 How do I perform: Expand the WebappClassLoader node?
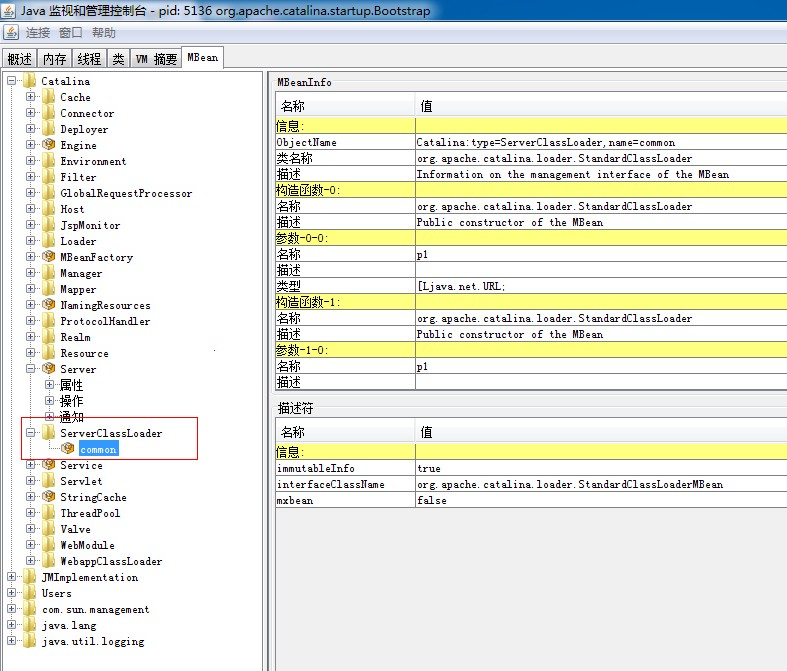pyautogui.click(x=31, y=561)
